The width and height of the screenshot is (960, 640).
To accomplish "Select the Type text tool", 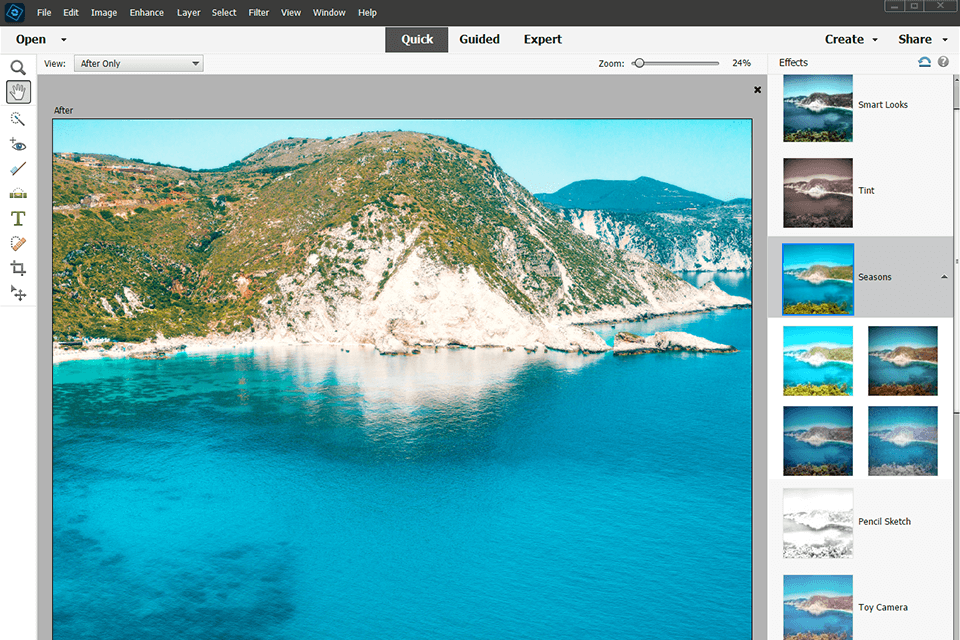I will 18,218.
